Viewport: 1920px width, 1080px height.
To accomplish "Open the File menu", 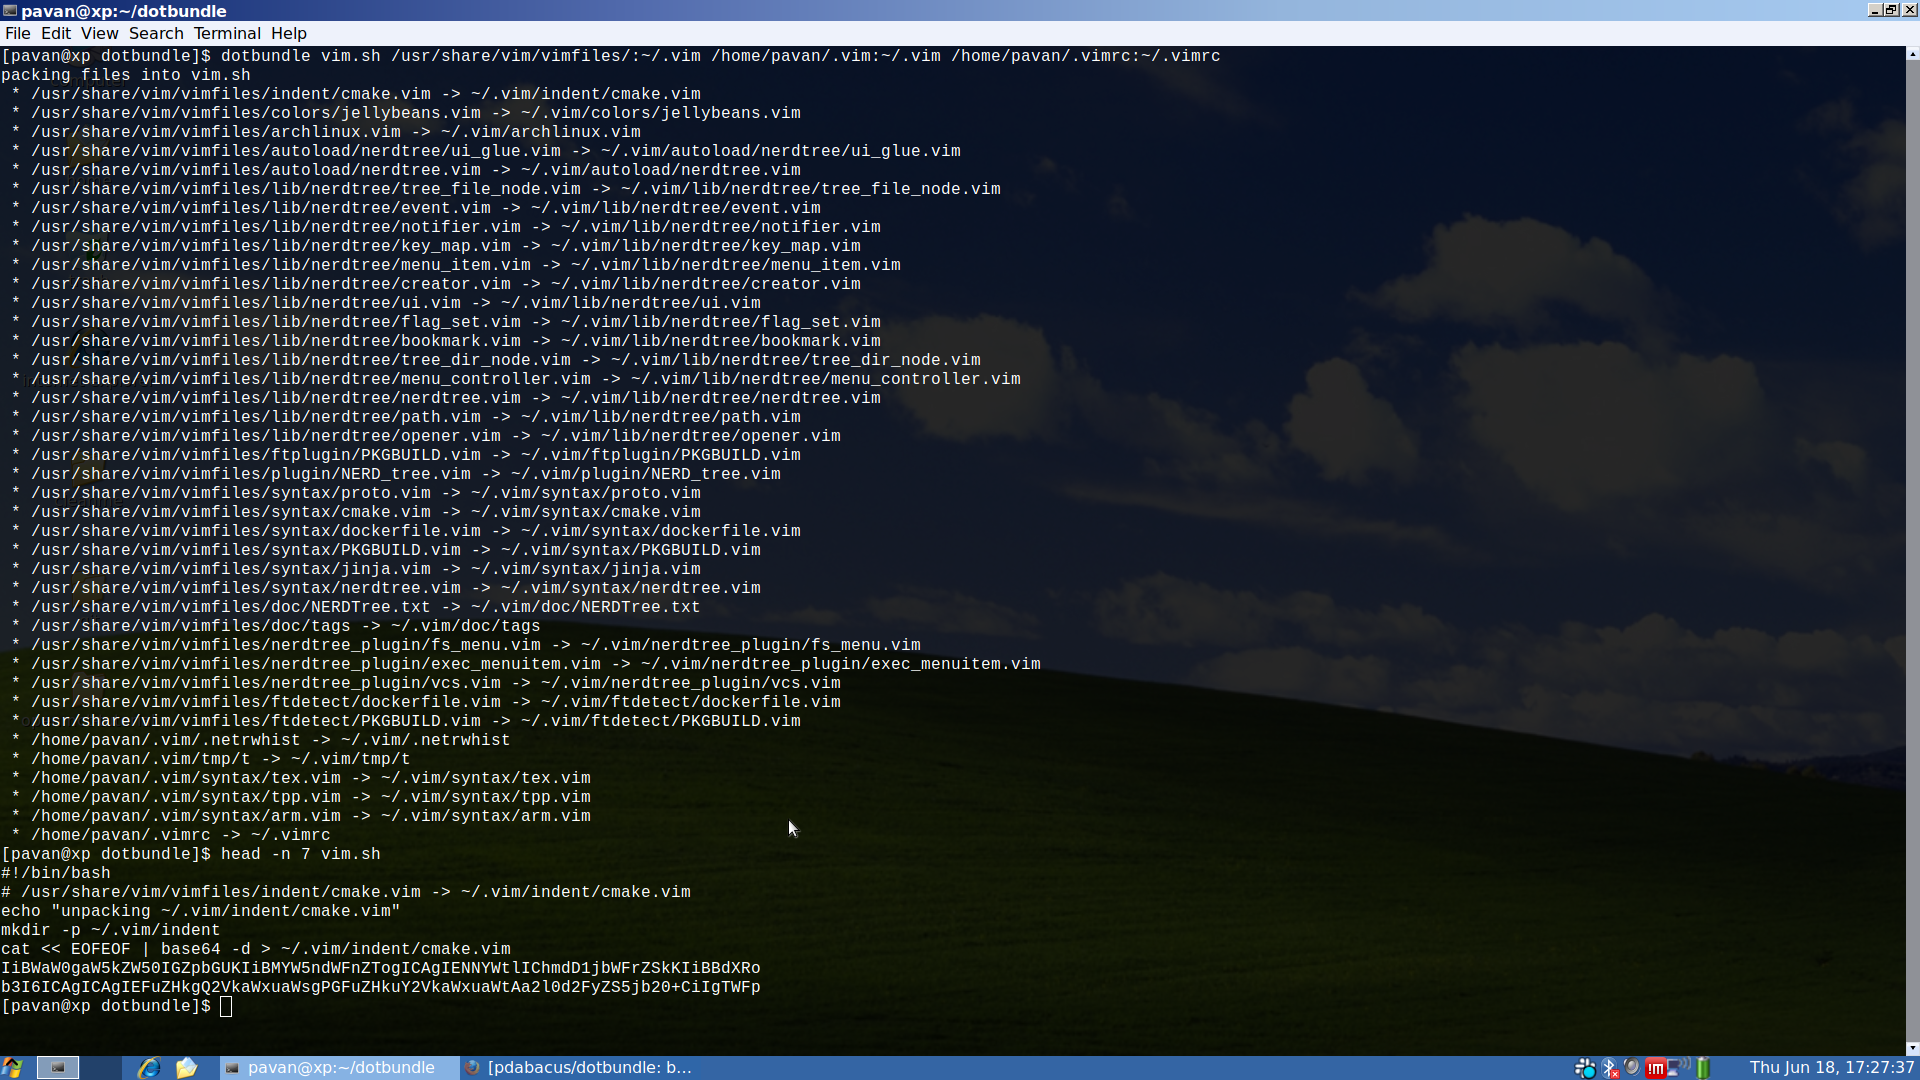I will point(17,33).
